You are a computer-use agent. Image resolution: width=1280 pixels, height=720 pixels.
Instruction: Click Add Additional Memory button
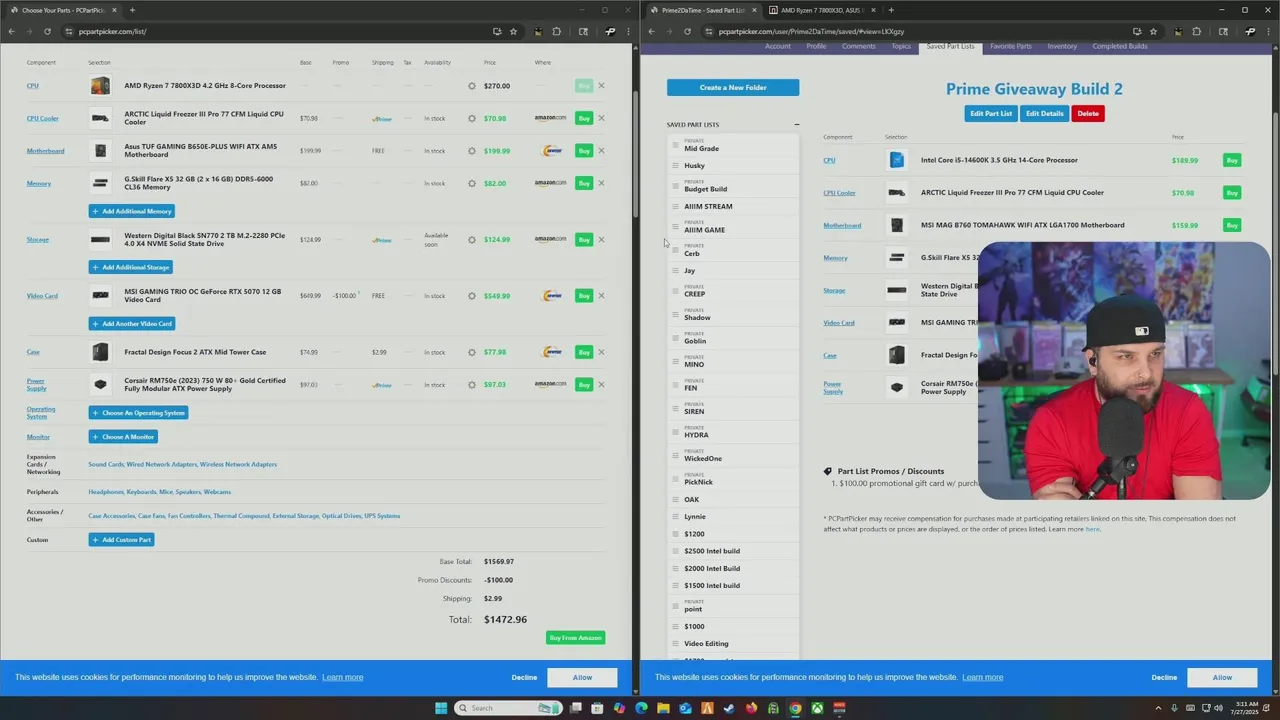(x=132, y=211)
